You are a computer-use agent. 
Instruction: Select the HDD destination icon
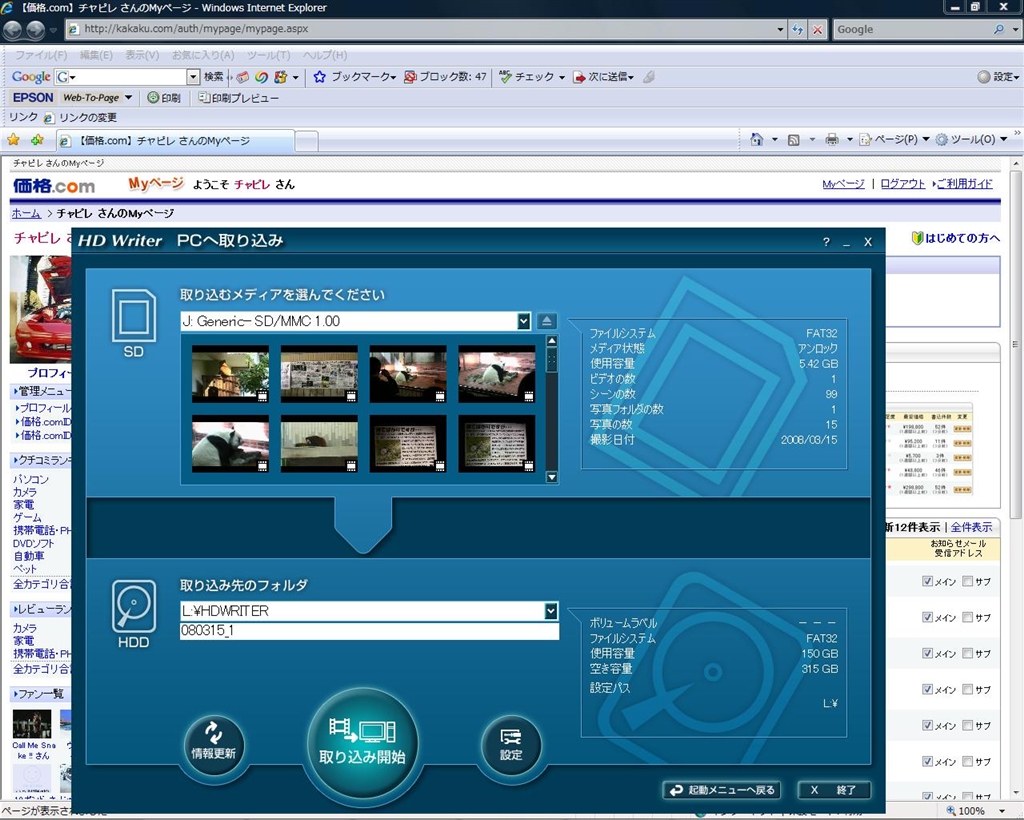[133, 613]
